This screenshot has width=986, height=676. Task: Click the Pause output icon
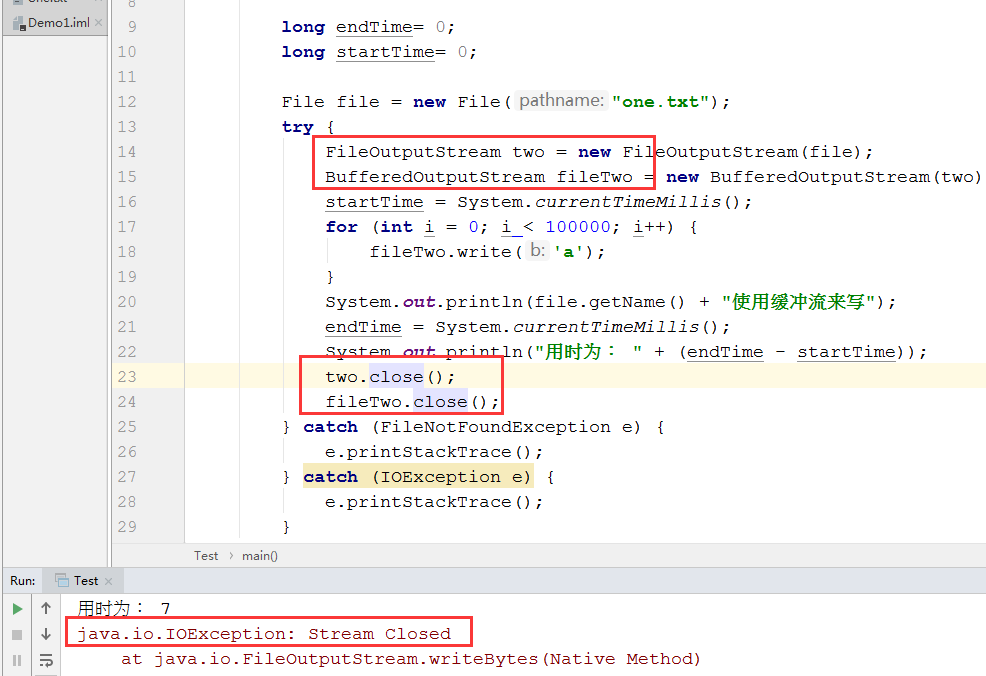(18, 660)
